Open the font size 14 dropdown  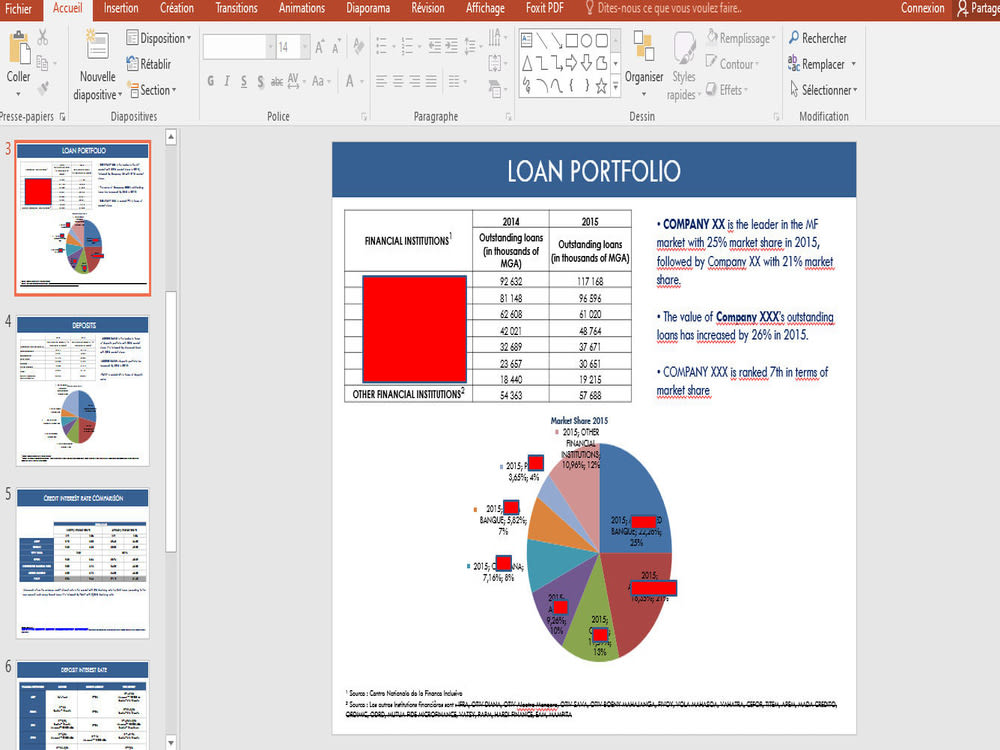[305, 47]
